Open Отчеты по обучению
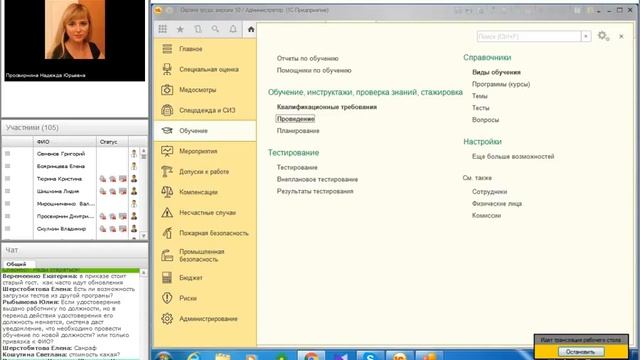The image size is (640, 360). [x=307, y=58]
